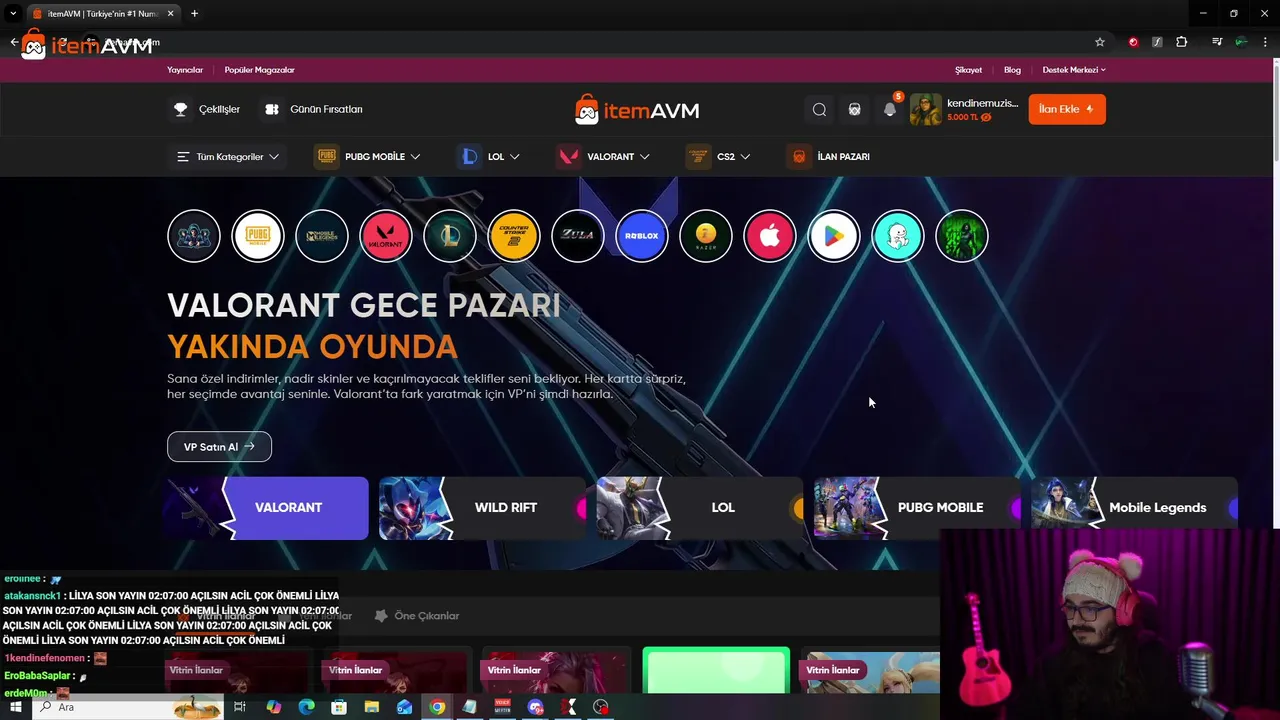Open Copilot from the taskbar
The image size is (1280, 720).
pyautogui.click(x=273, y=707)
